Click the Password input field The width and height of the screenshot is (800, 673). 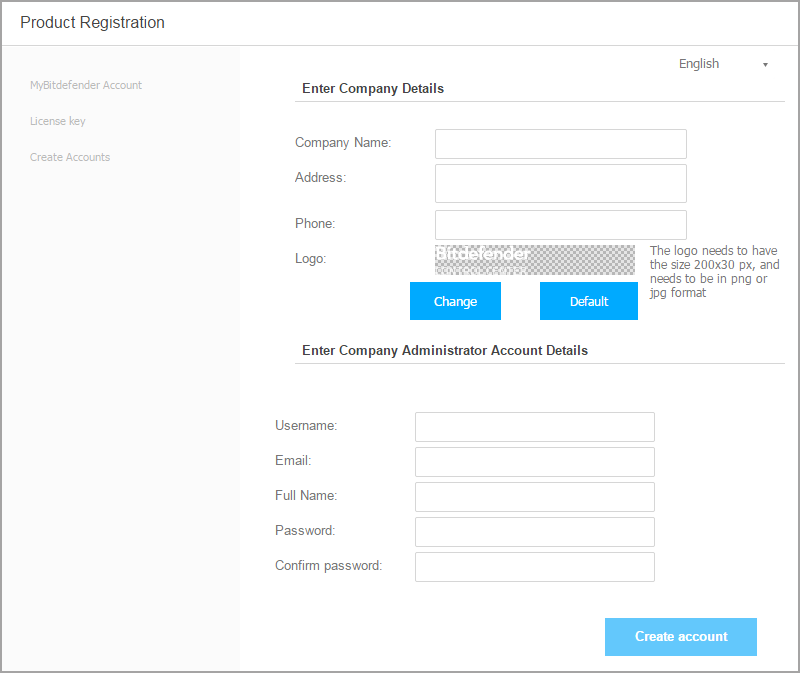point(534,531)
